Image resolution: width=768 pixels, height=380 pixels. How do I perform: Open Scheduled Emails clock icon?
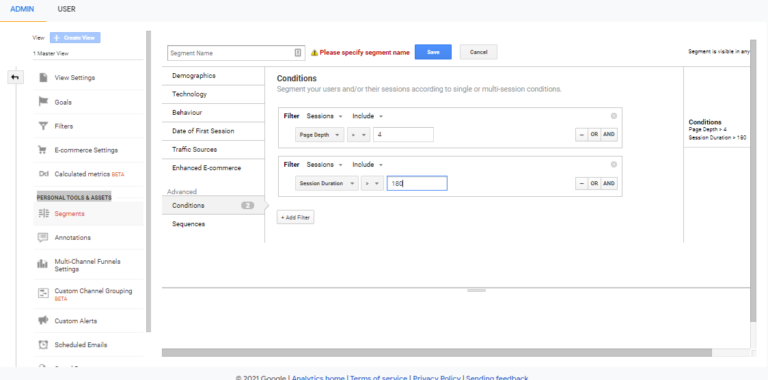point(43,345)
